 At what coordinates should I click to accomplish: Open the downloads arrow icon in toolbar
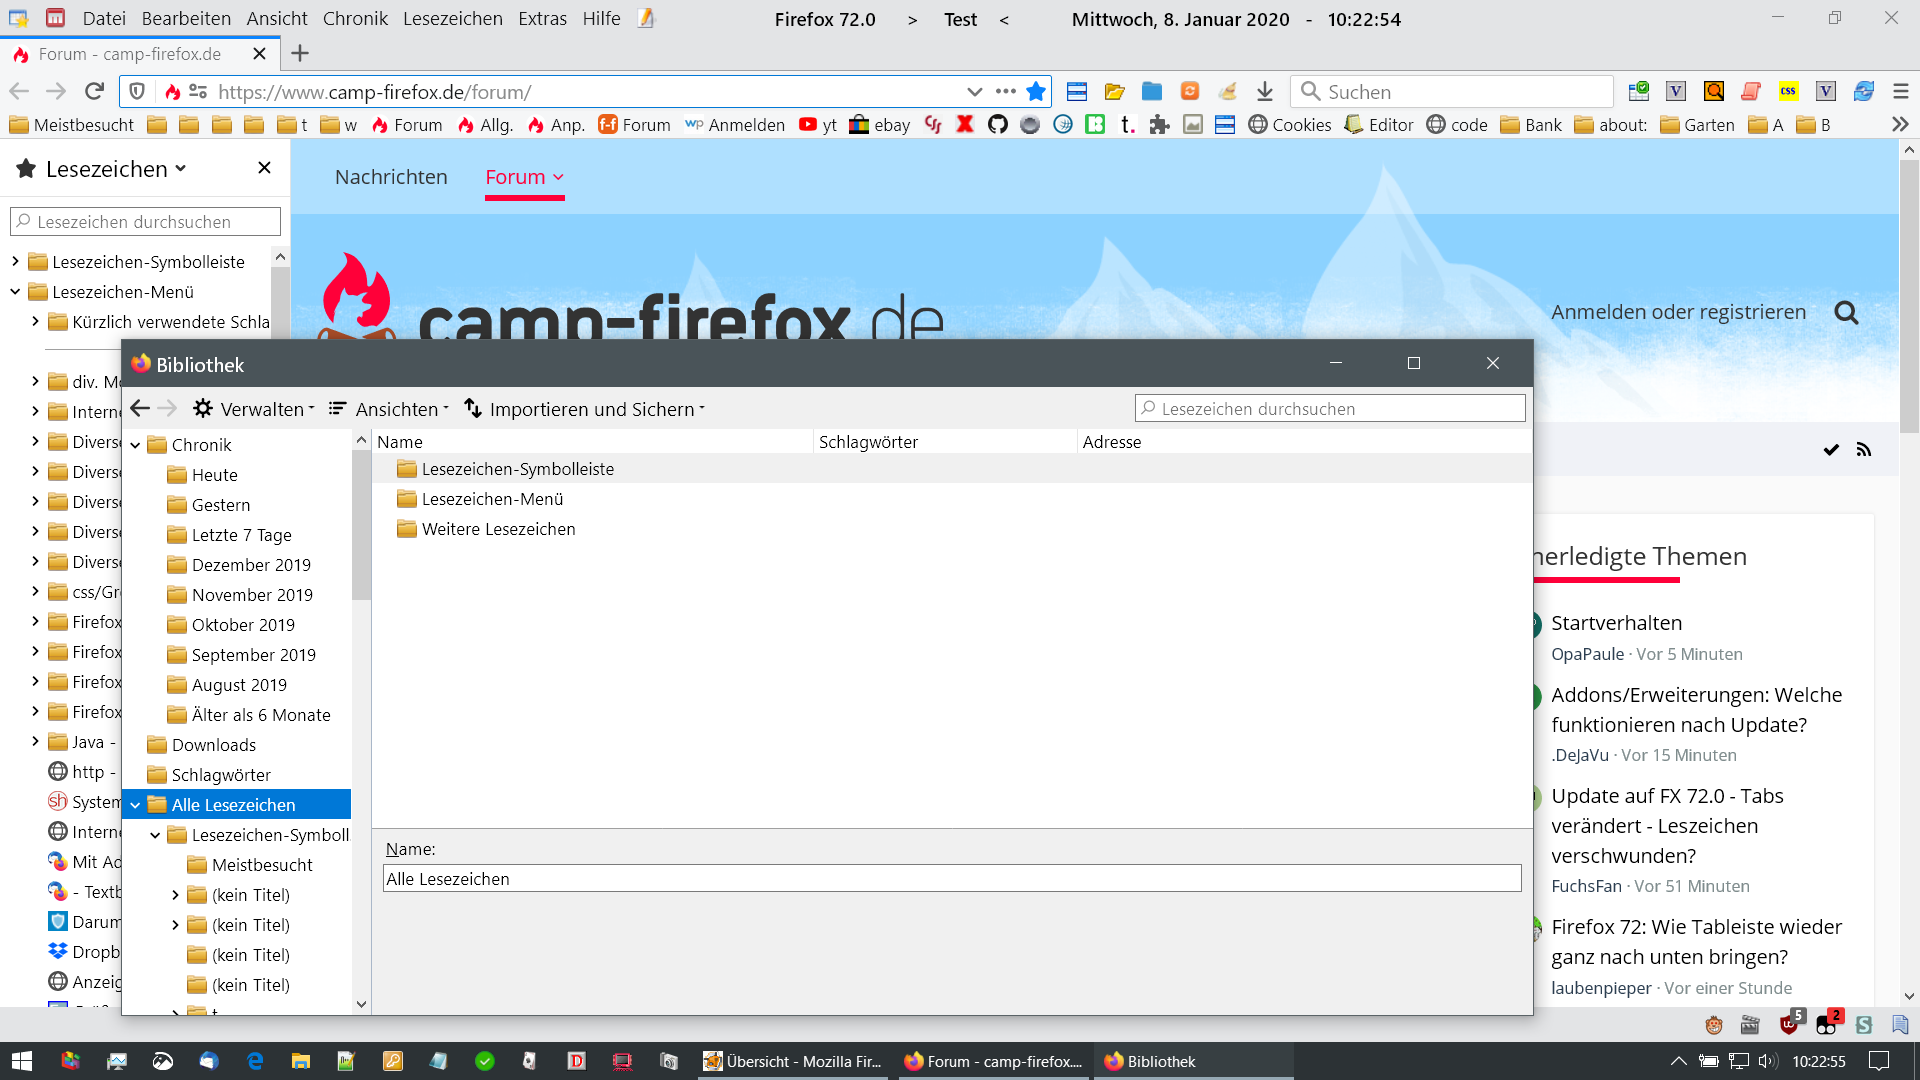tap(1265, 92)
